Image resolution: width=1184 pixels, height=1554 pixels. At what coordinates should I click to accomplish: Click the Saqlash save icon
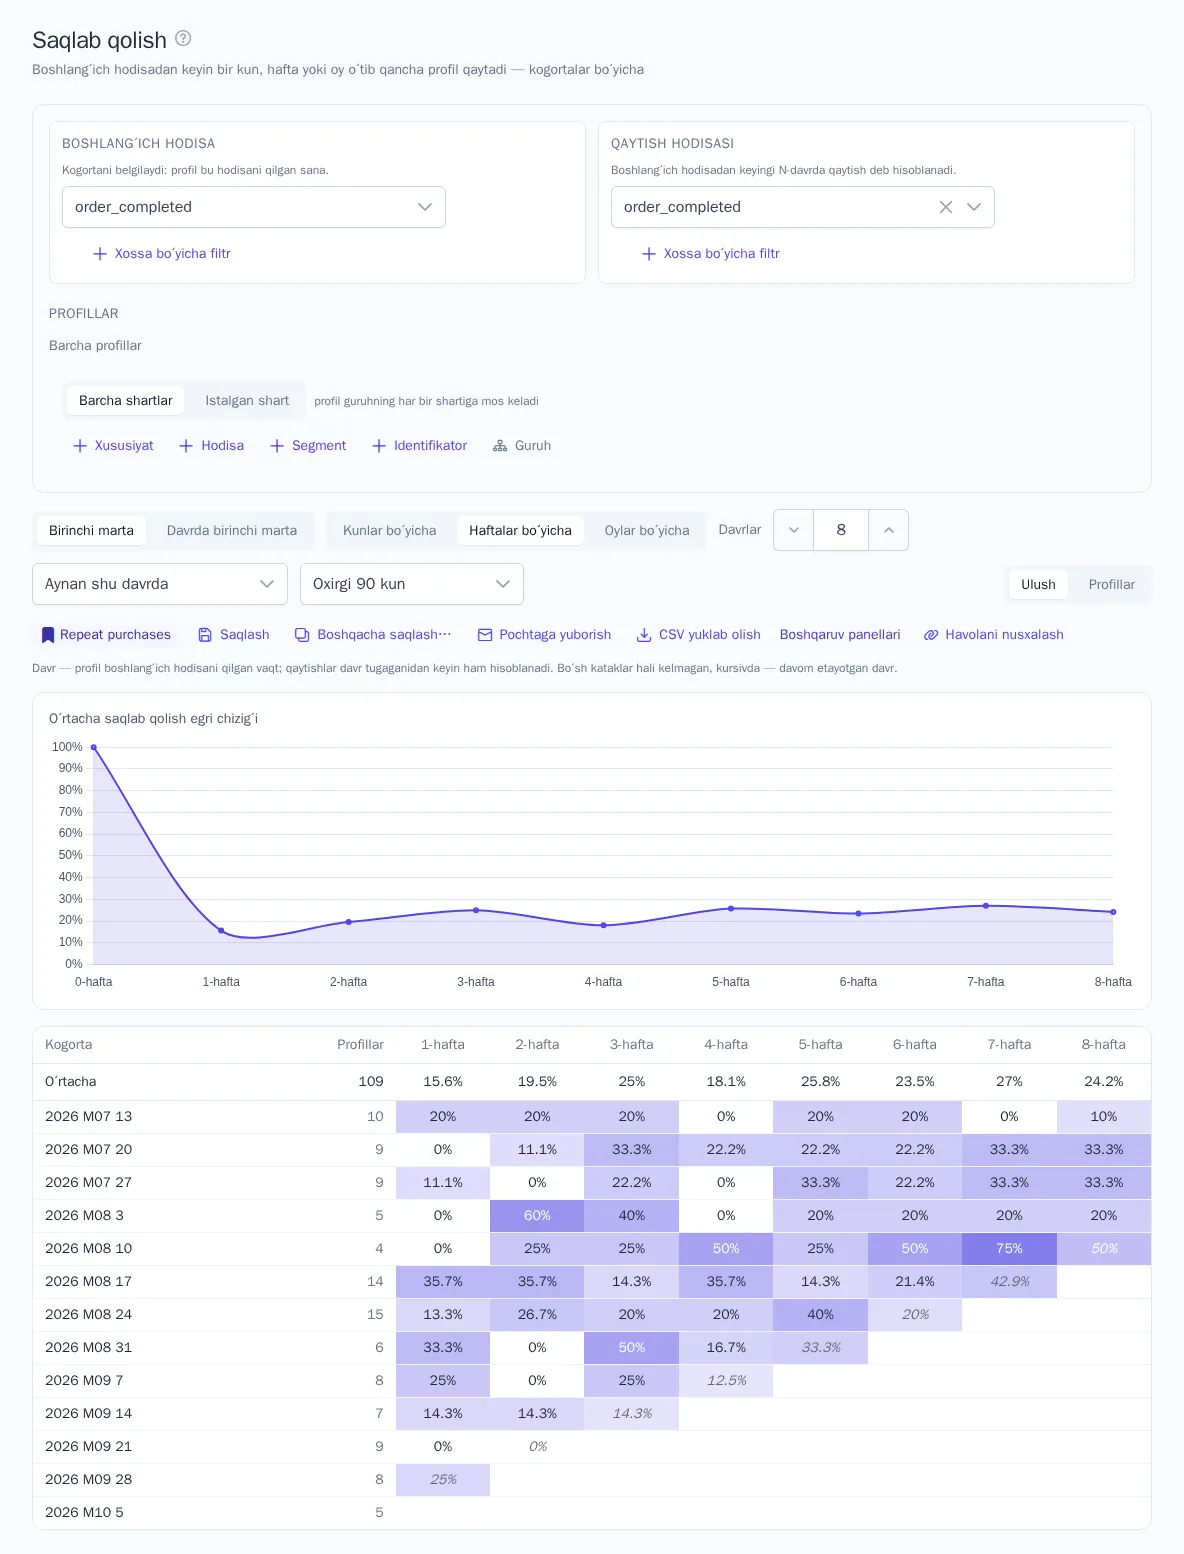point(205,635)
